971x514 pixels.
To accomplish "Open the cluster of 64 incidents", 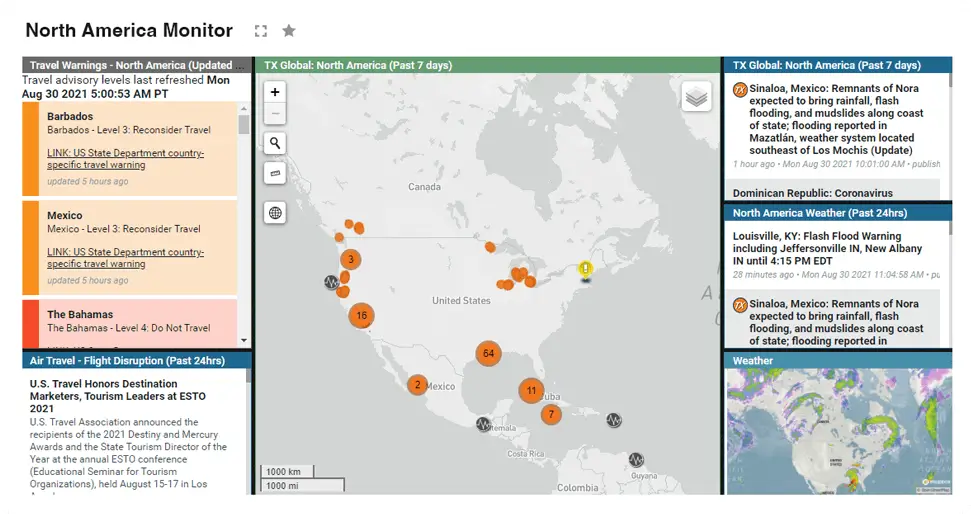I will [x=488, y=353].
